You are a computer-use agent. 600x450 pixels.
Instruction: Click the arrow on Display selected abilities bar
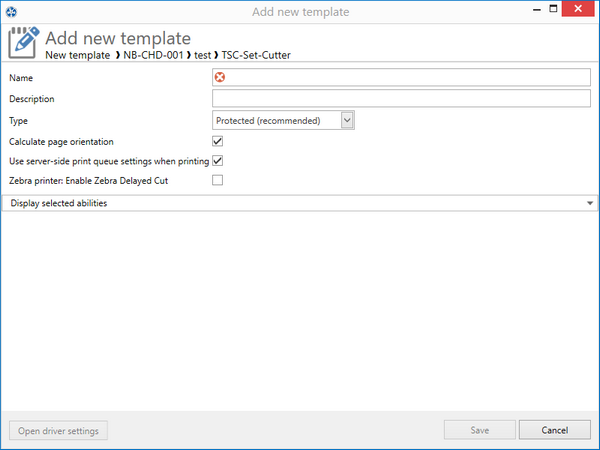click(590, 203)
